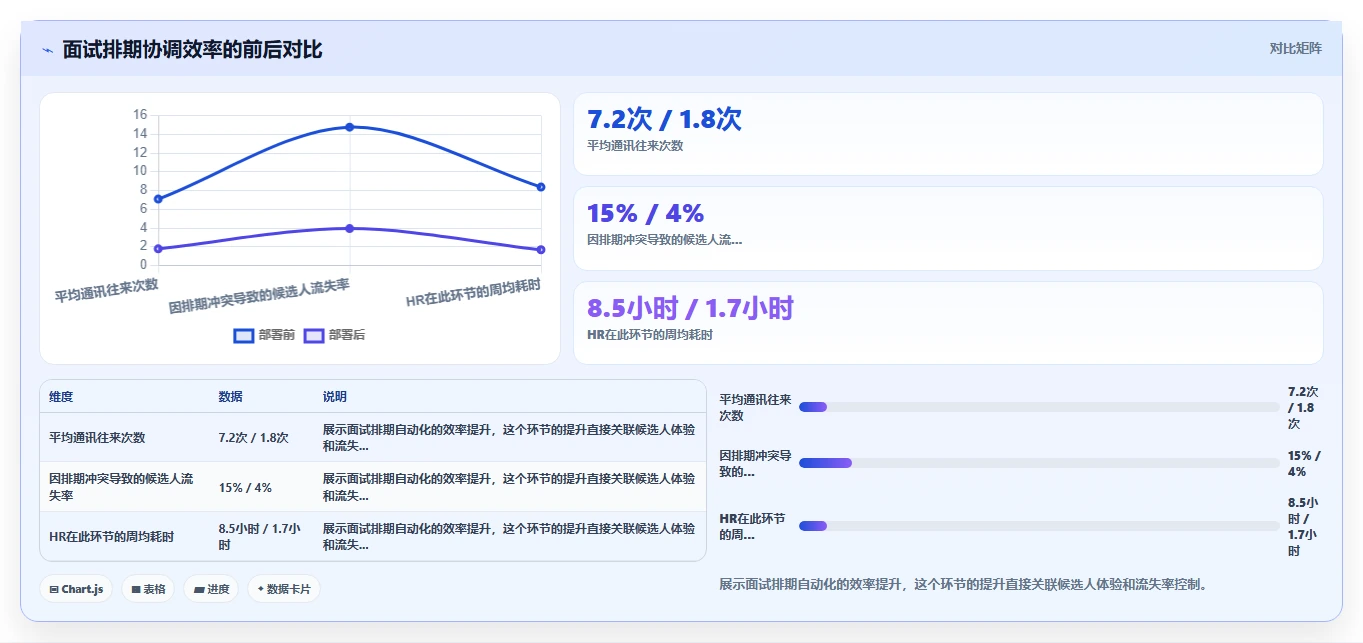
Task: Click data card caption 因排期冲突导致的候选人流…
Action: point(664,240)
